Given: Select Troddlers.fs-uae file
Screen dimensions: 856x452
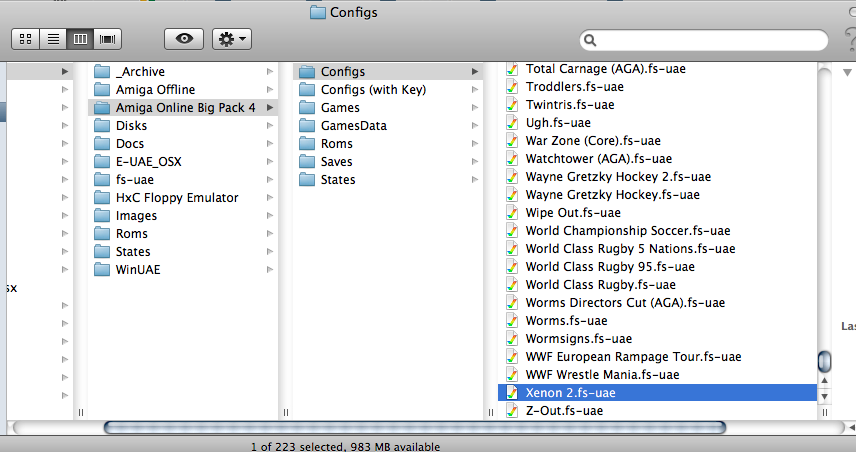Looking at the screenshot, I should [657, 87].
